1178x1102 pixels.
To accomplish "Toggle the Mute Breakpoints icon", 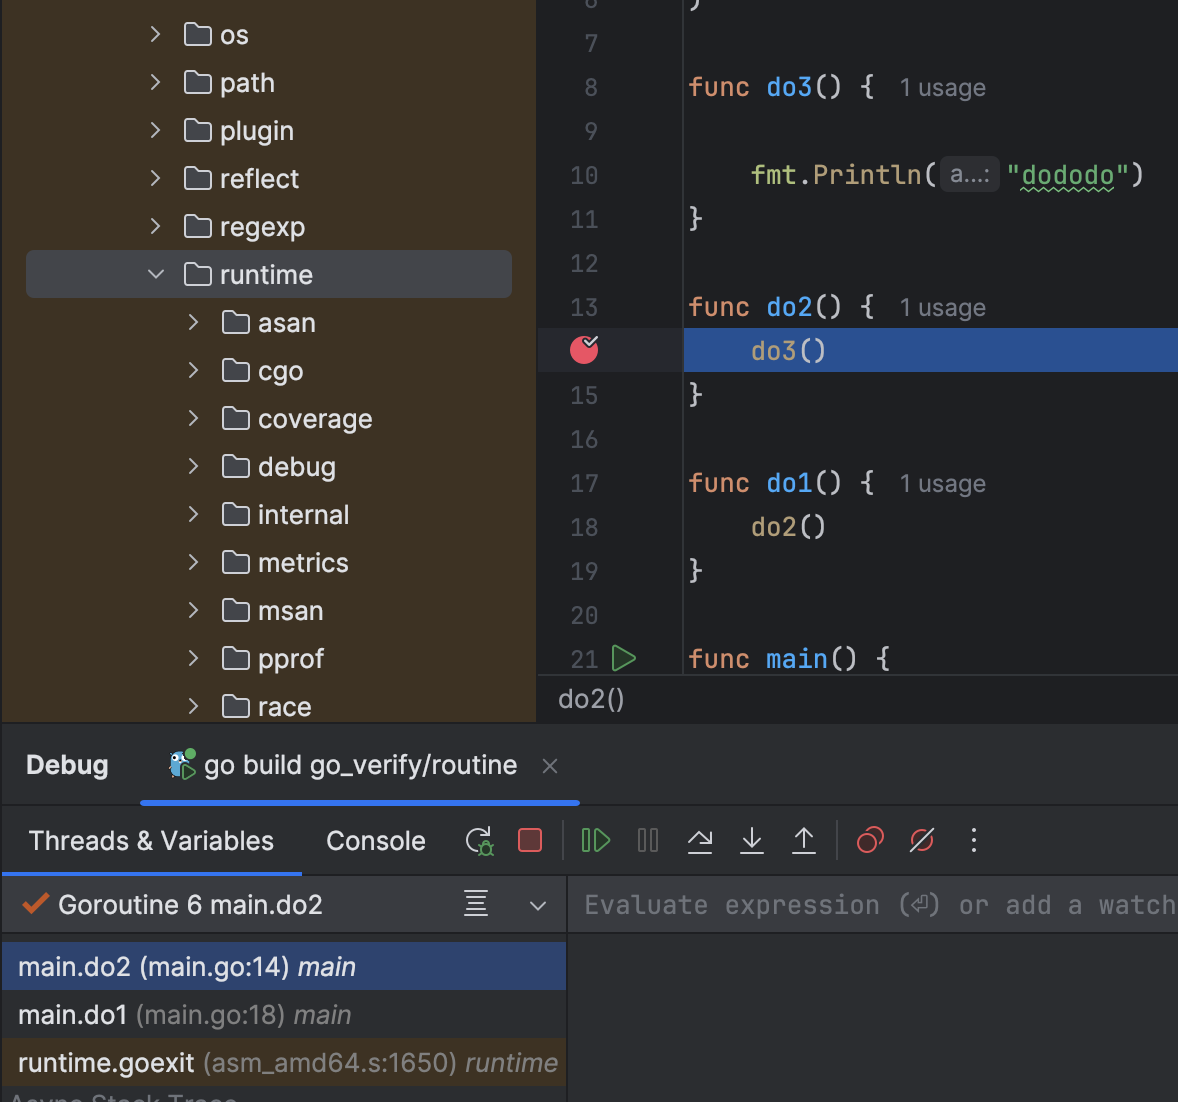I will coord(921,840).
